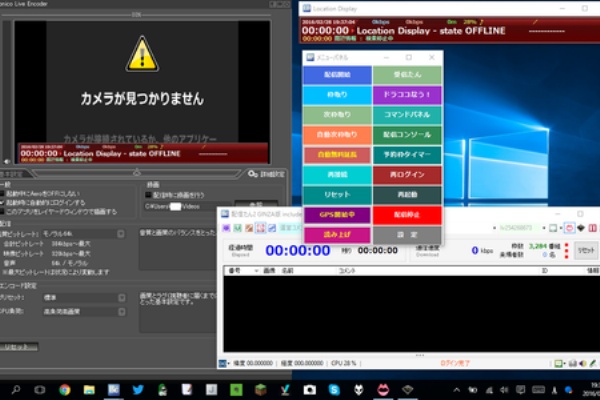
Task: Click the light blue 枠取り button
Action: pyautogui.click(x=337, y=95)
